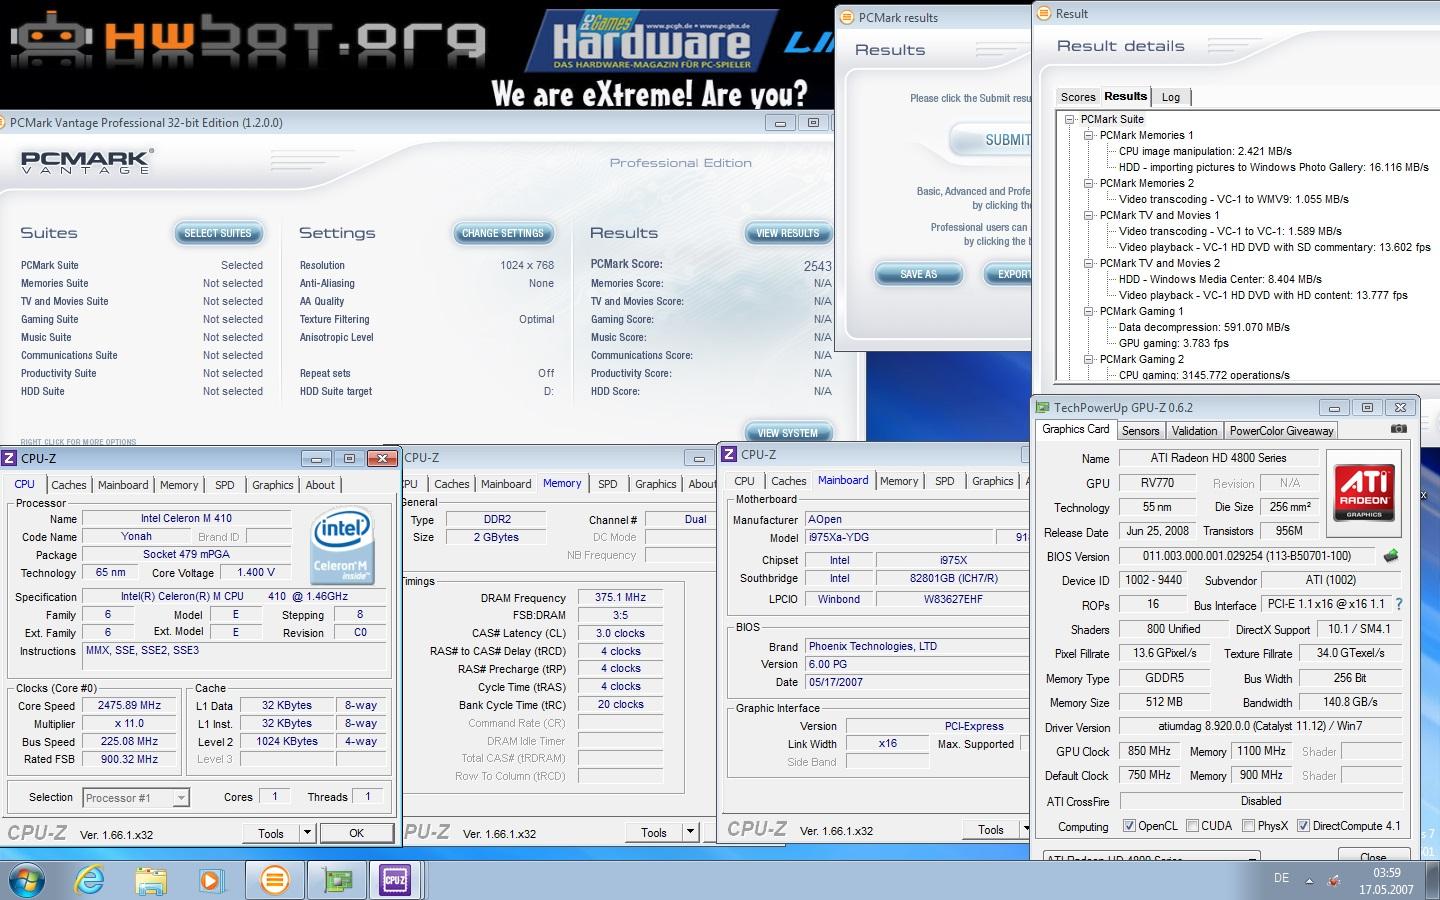Click the BIOS save chip icon in GPU-Z
Image resolution: width=1440 pixels, height=900 pixels.
1390,555
